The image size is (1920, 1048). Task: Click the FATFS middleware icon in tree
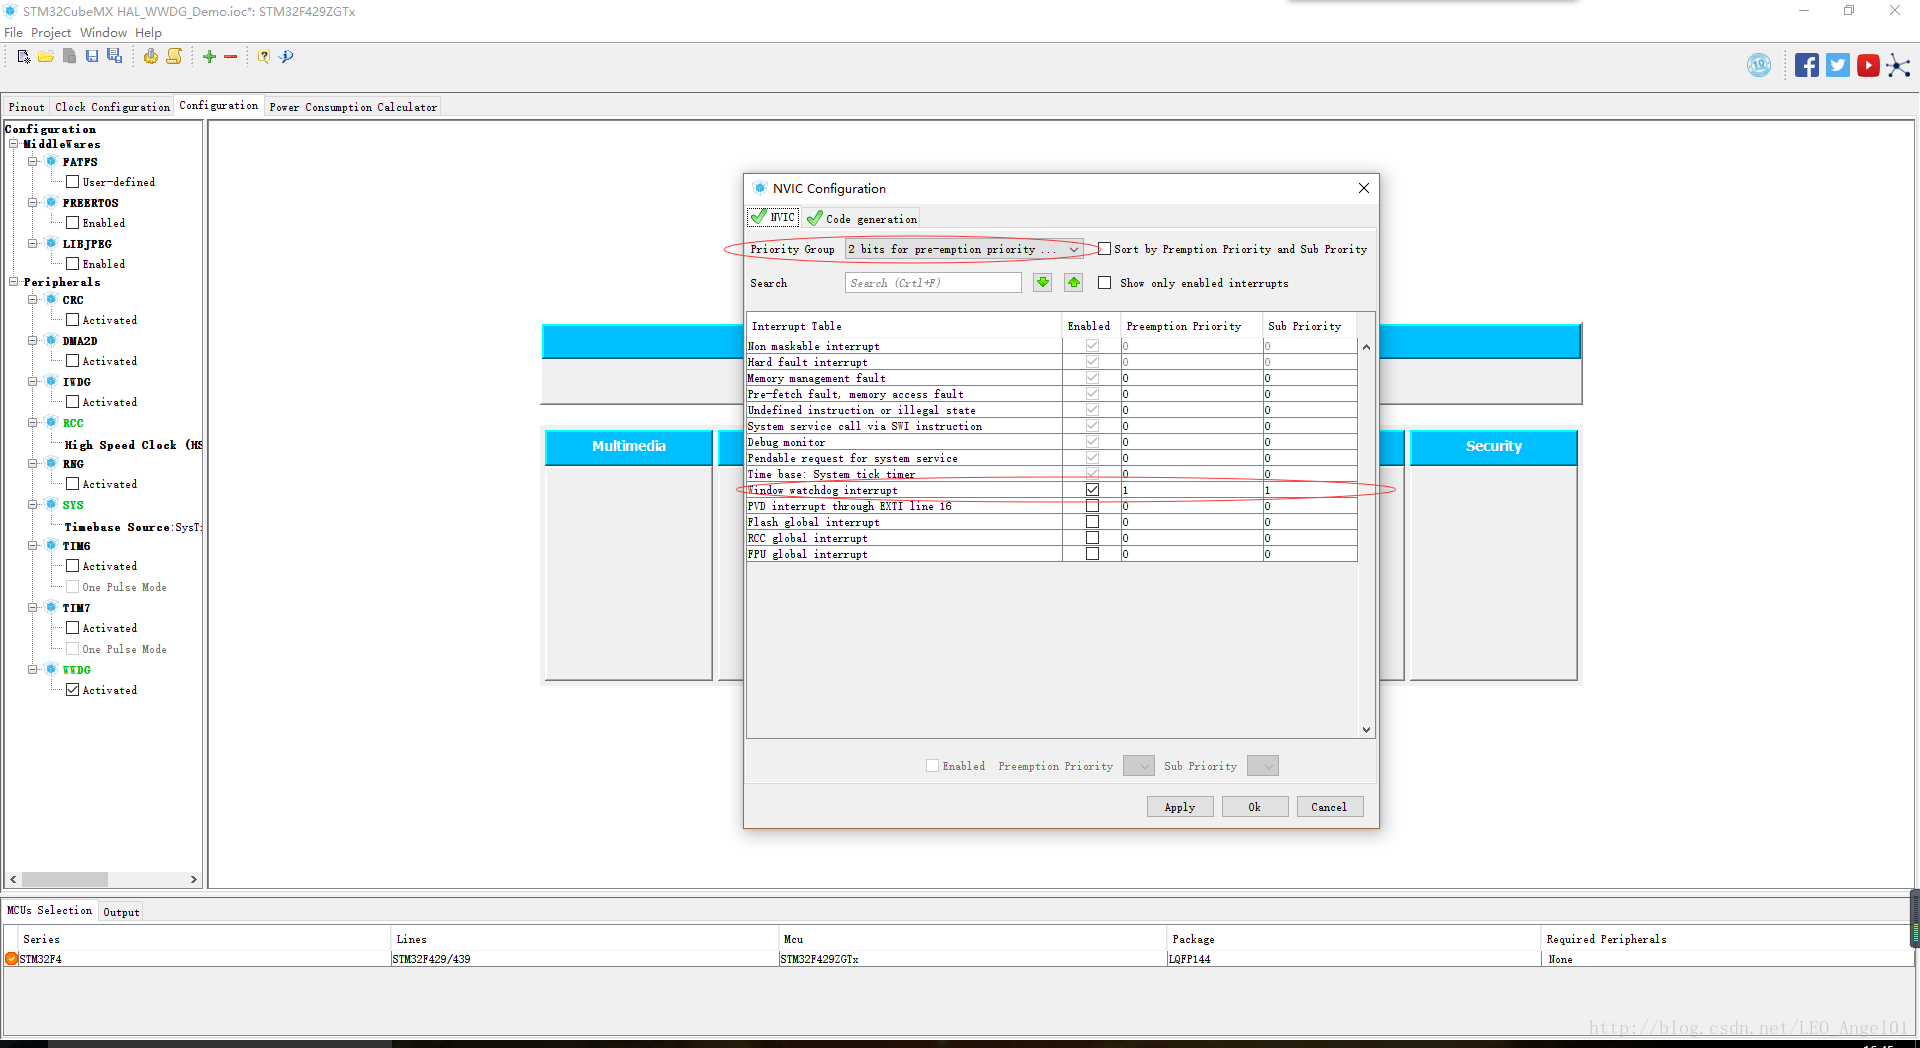(x=51, y=162)
